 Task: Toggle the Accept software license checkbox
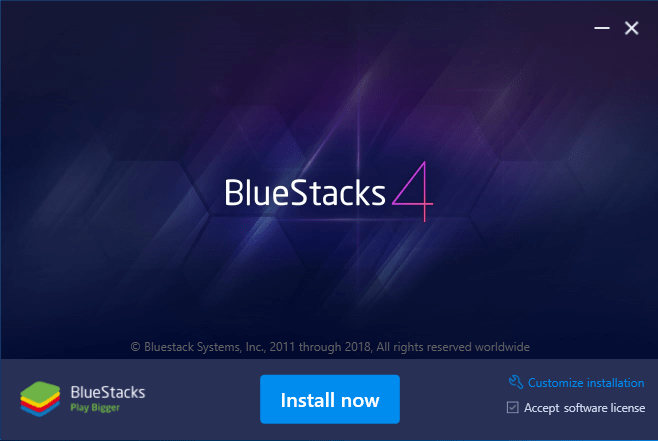(512, 407)
